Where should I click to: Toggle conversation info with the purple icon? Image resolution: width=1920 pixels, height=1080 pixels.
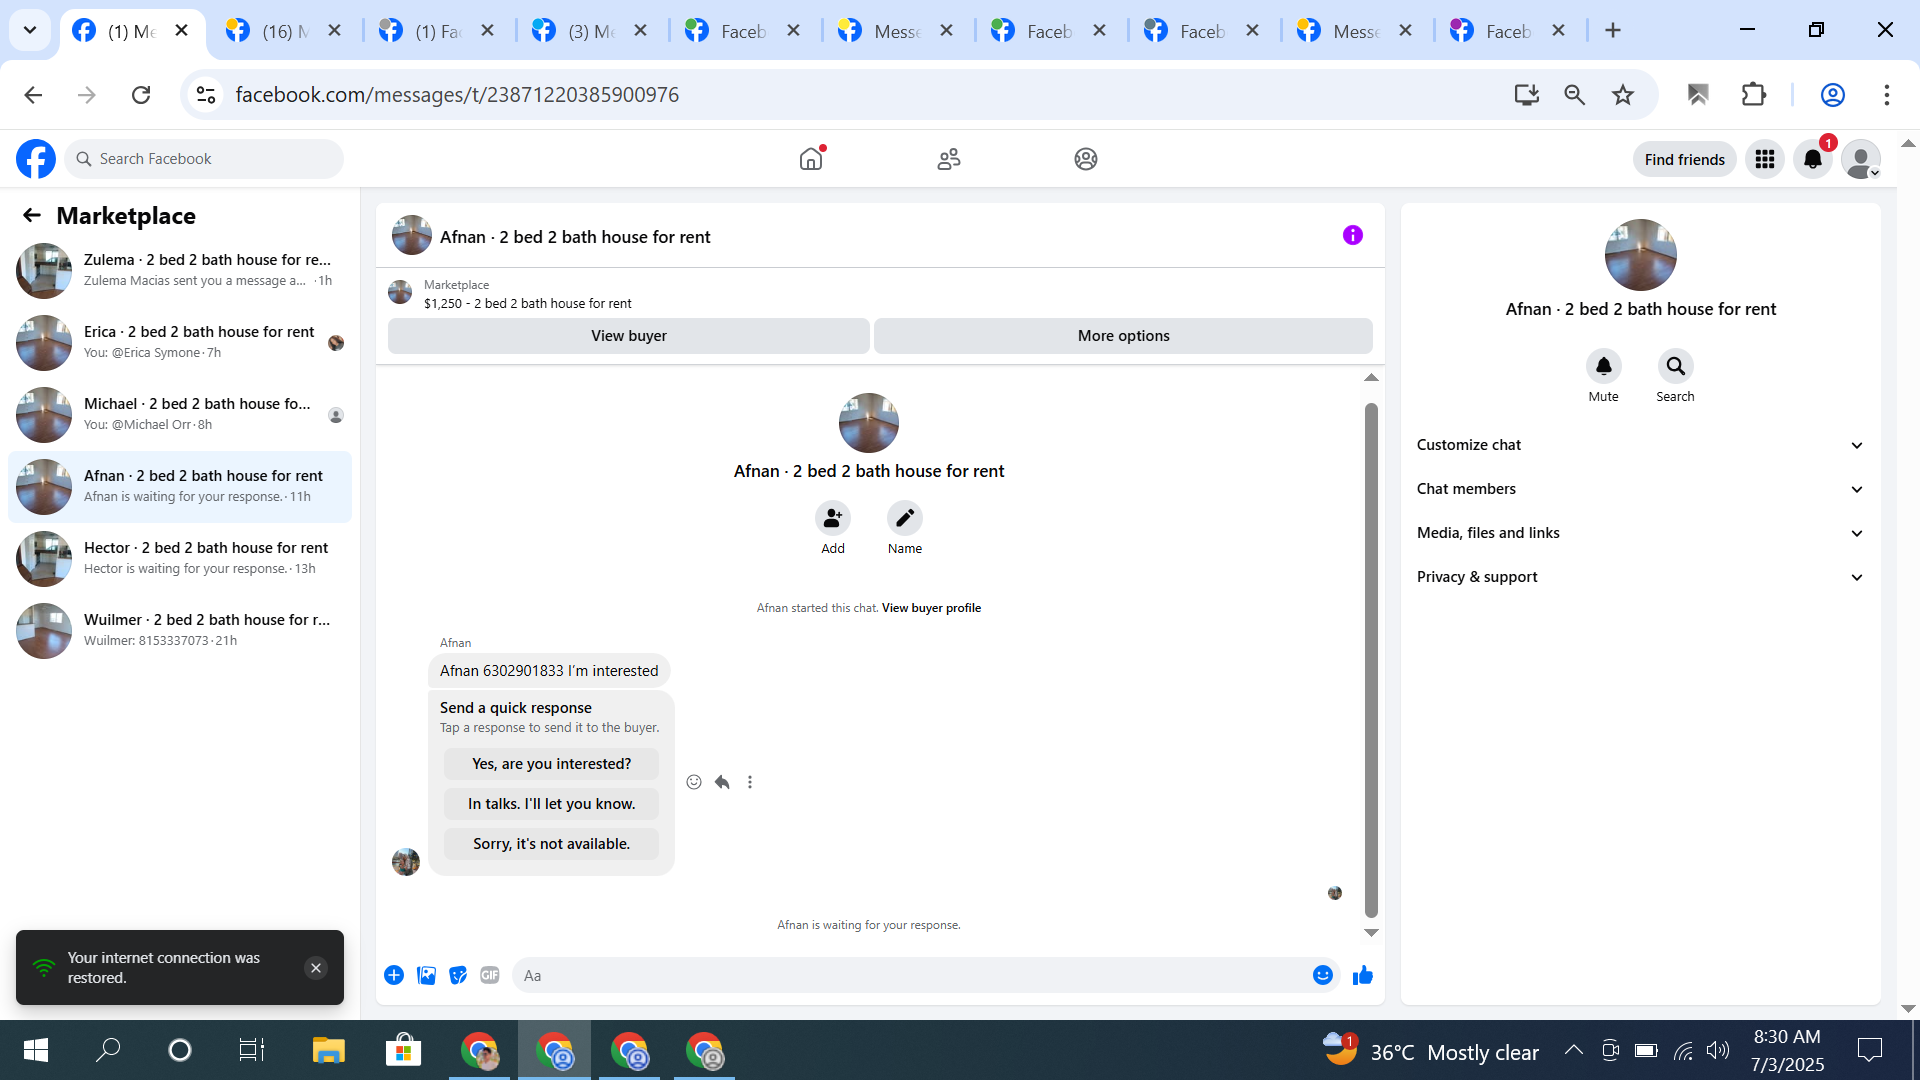tap(1352, 235)
